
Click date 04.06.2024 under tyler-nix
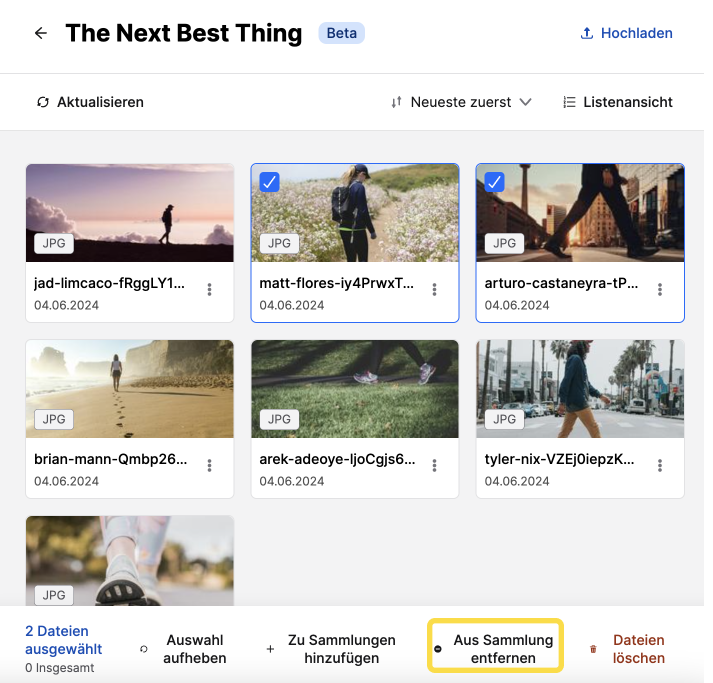(x=517, y=481)
